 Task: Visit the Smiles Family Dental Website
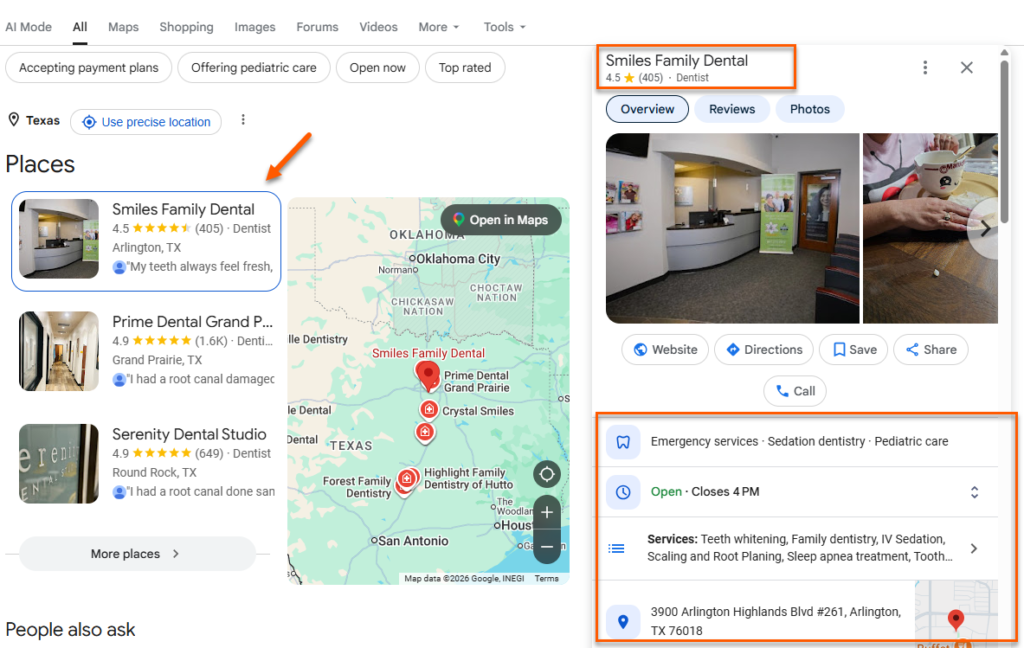pos(665,349)
